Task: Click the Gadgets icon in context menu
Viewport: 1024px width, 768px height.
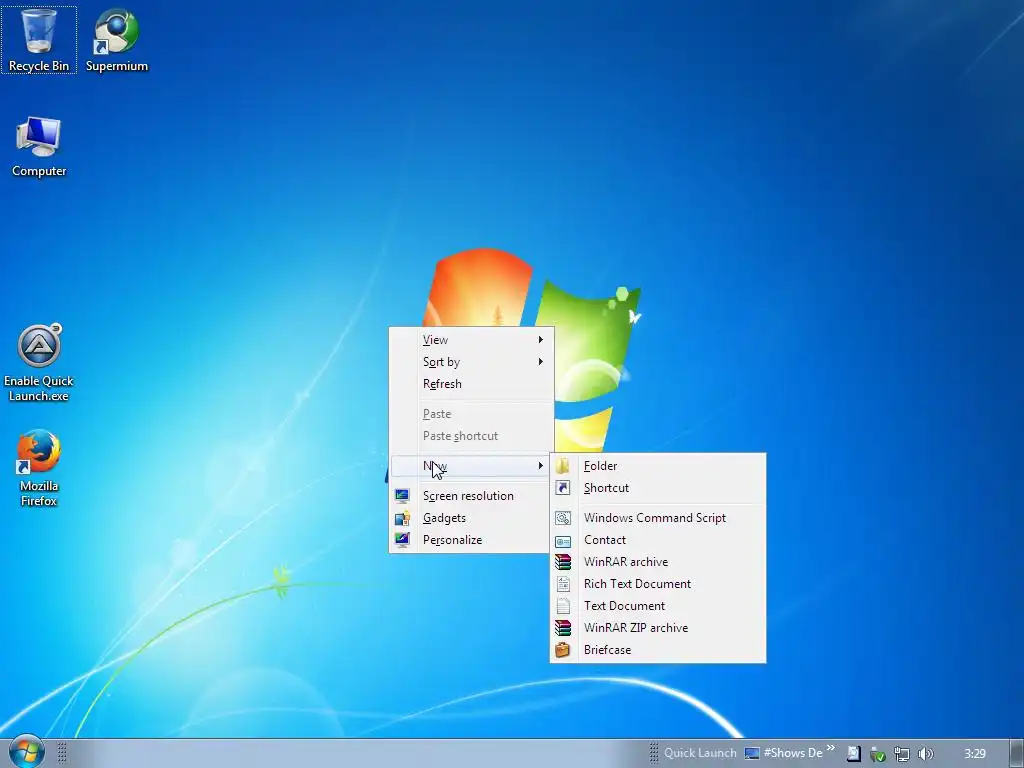Action: coord(402,518)
